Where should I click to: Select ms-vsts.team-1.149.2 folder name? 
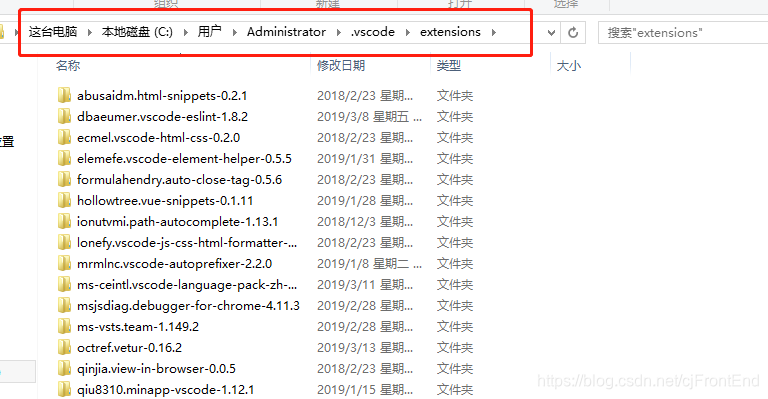click(x=138, y=327)
